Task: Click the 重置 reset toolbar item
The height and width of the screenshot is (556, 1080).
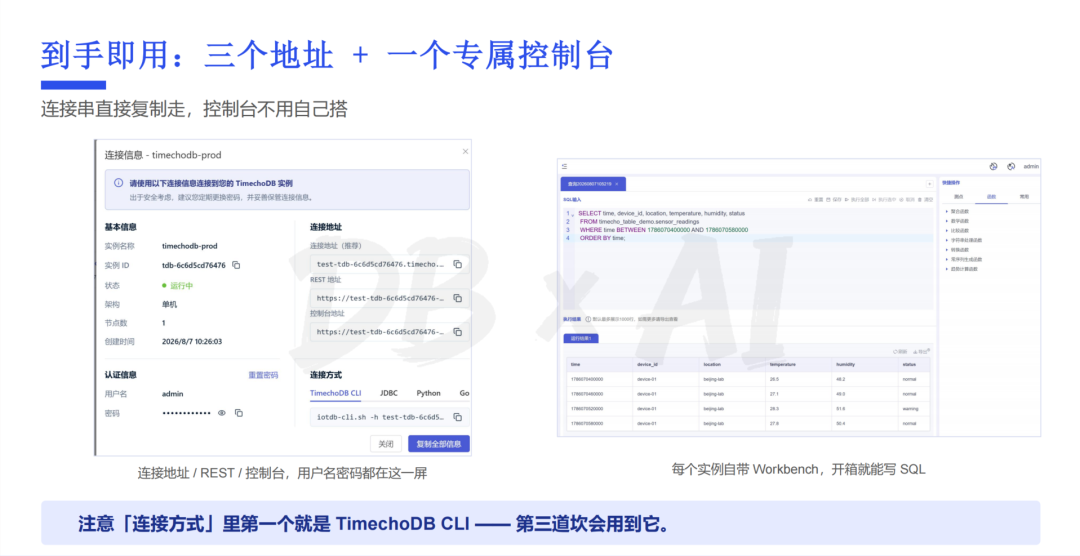Action: pos(816,200)
